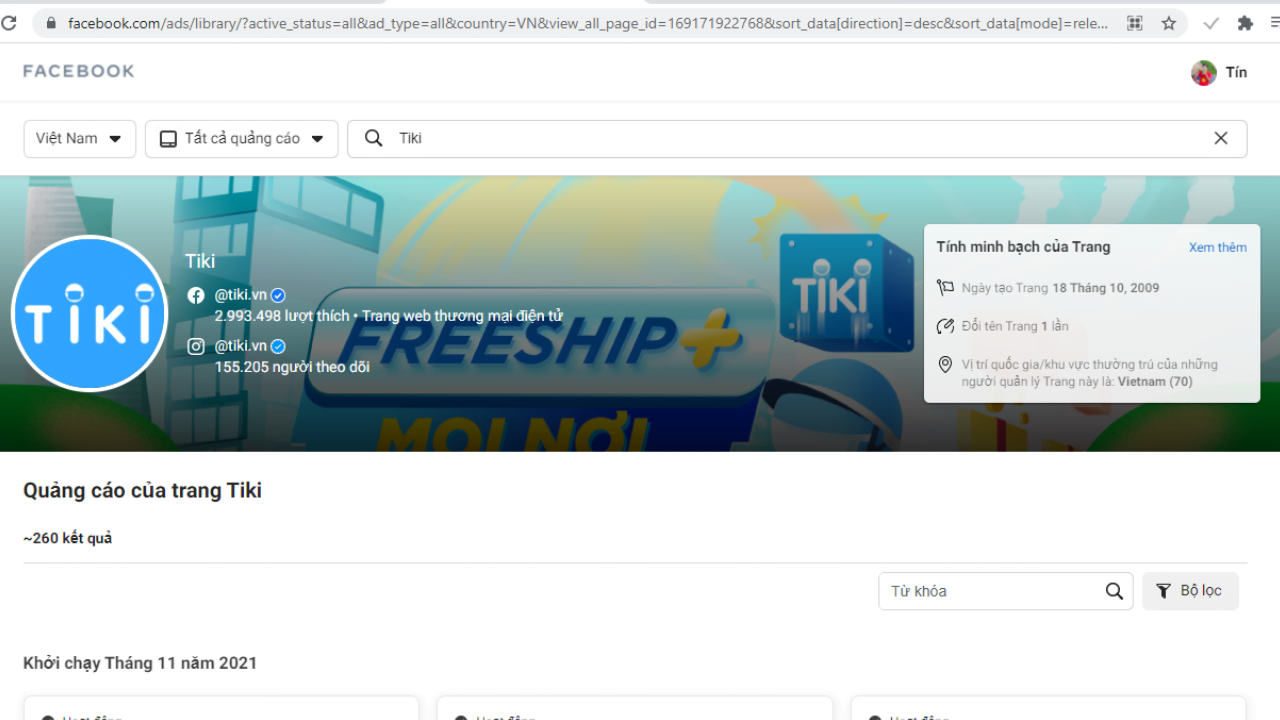Clear the Tiki search with X icon
The height and width of the screenshot is (720, 1280).
pos(1221,138)
